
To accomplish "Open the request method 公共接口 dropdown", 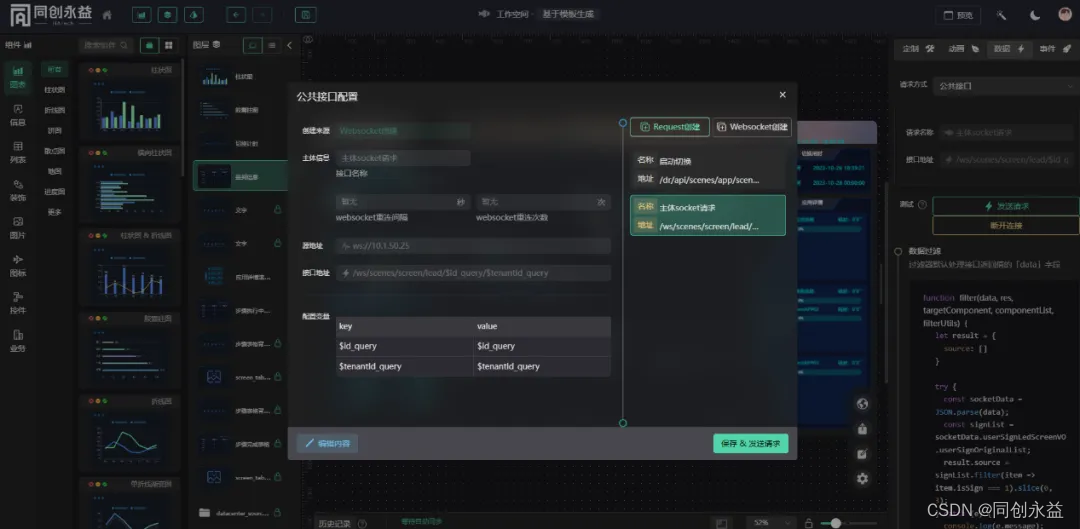I will tap(1006, 85).
